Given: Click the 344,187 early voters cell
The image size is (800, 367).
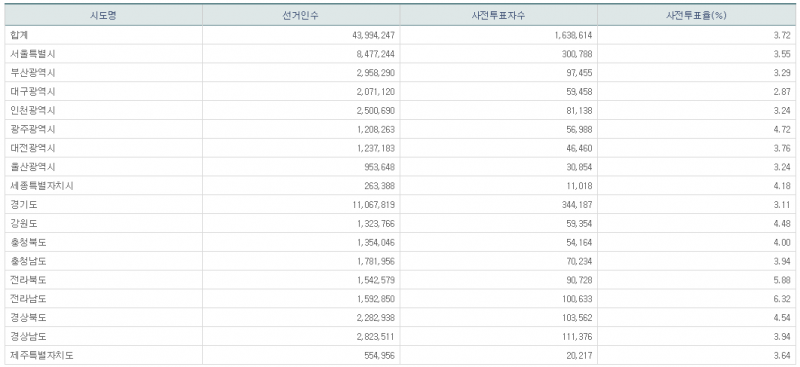Looking at the screenshot, I should click(577, 205).
